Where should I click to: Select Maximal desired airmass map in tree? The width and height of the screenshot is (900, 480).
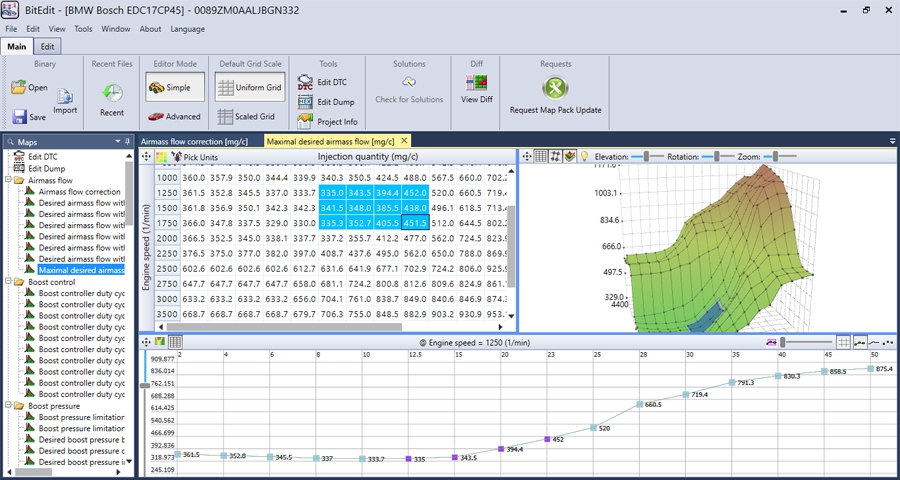(81, 270)
